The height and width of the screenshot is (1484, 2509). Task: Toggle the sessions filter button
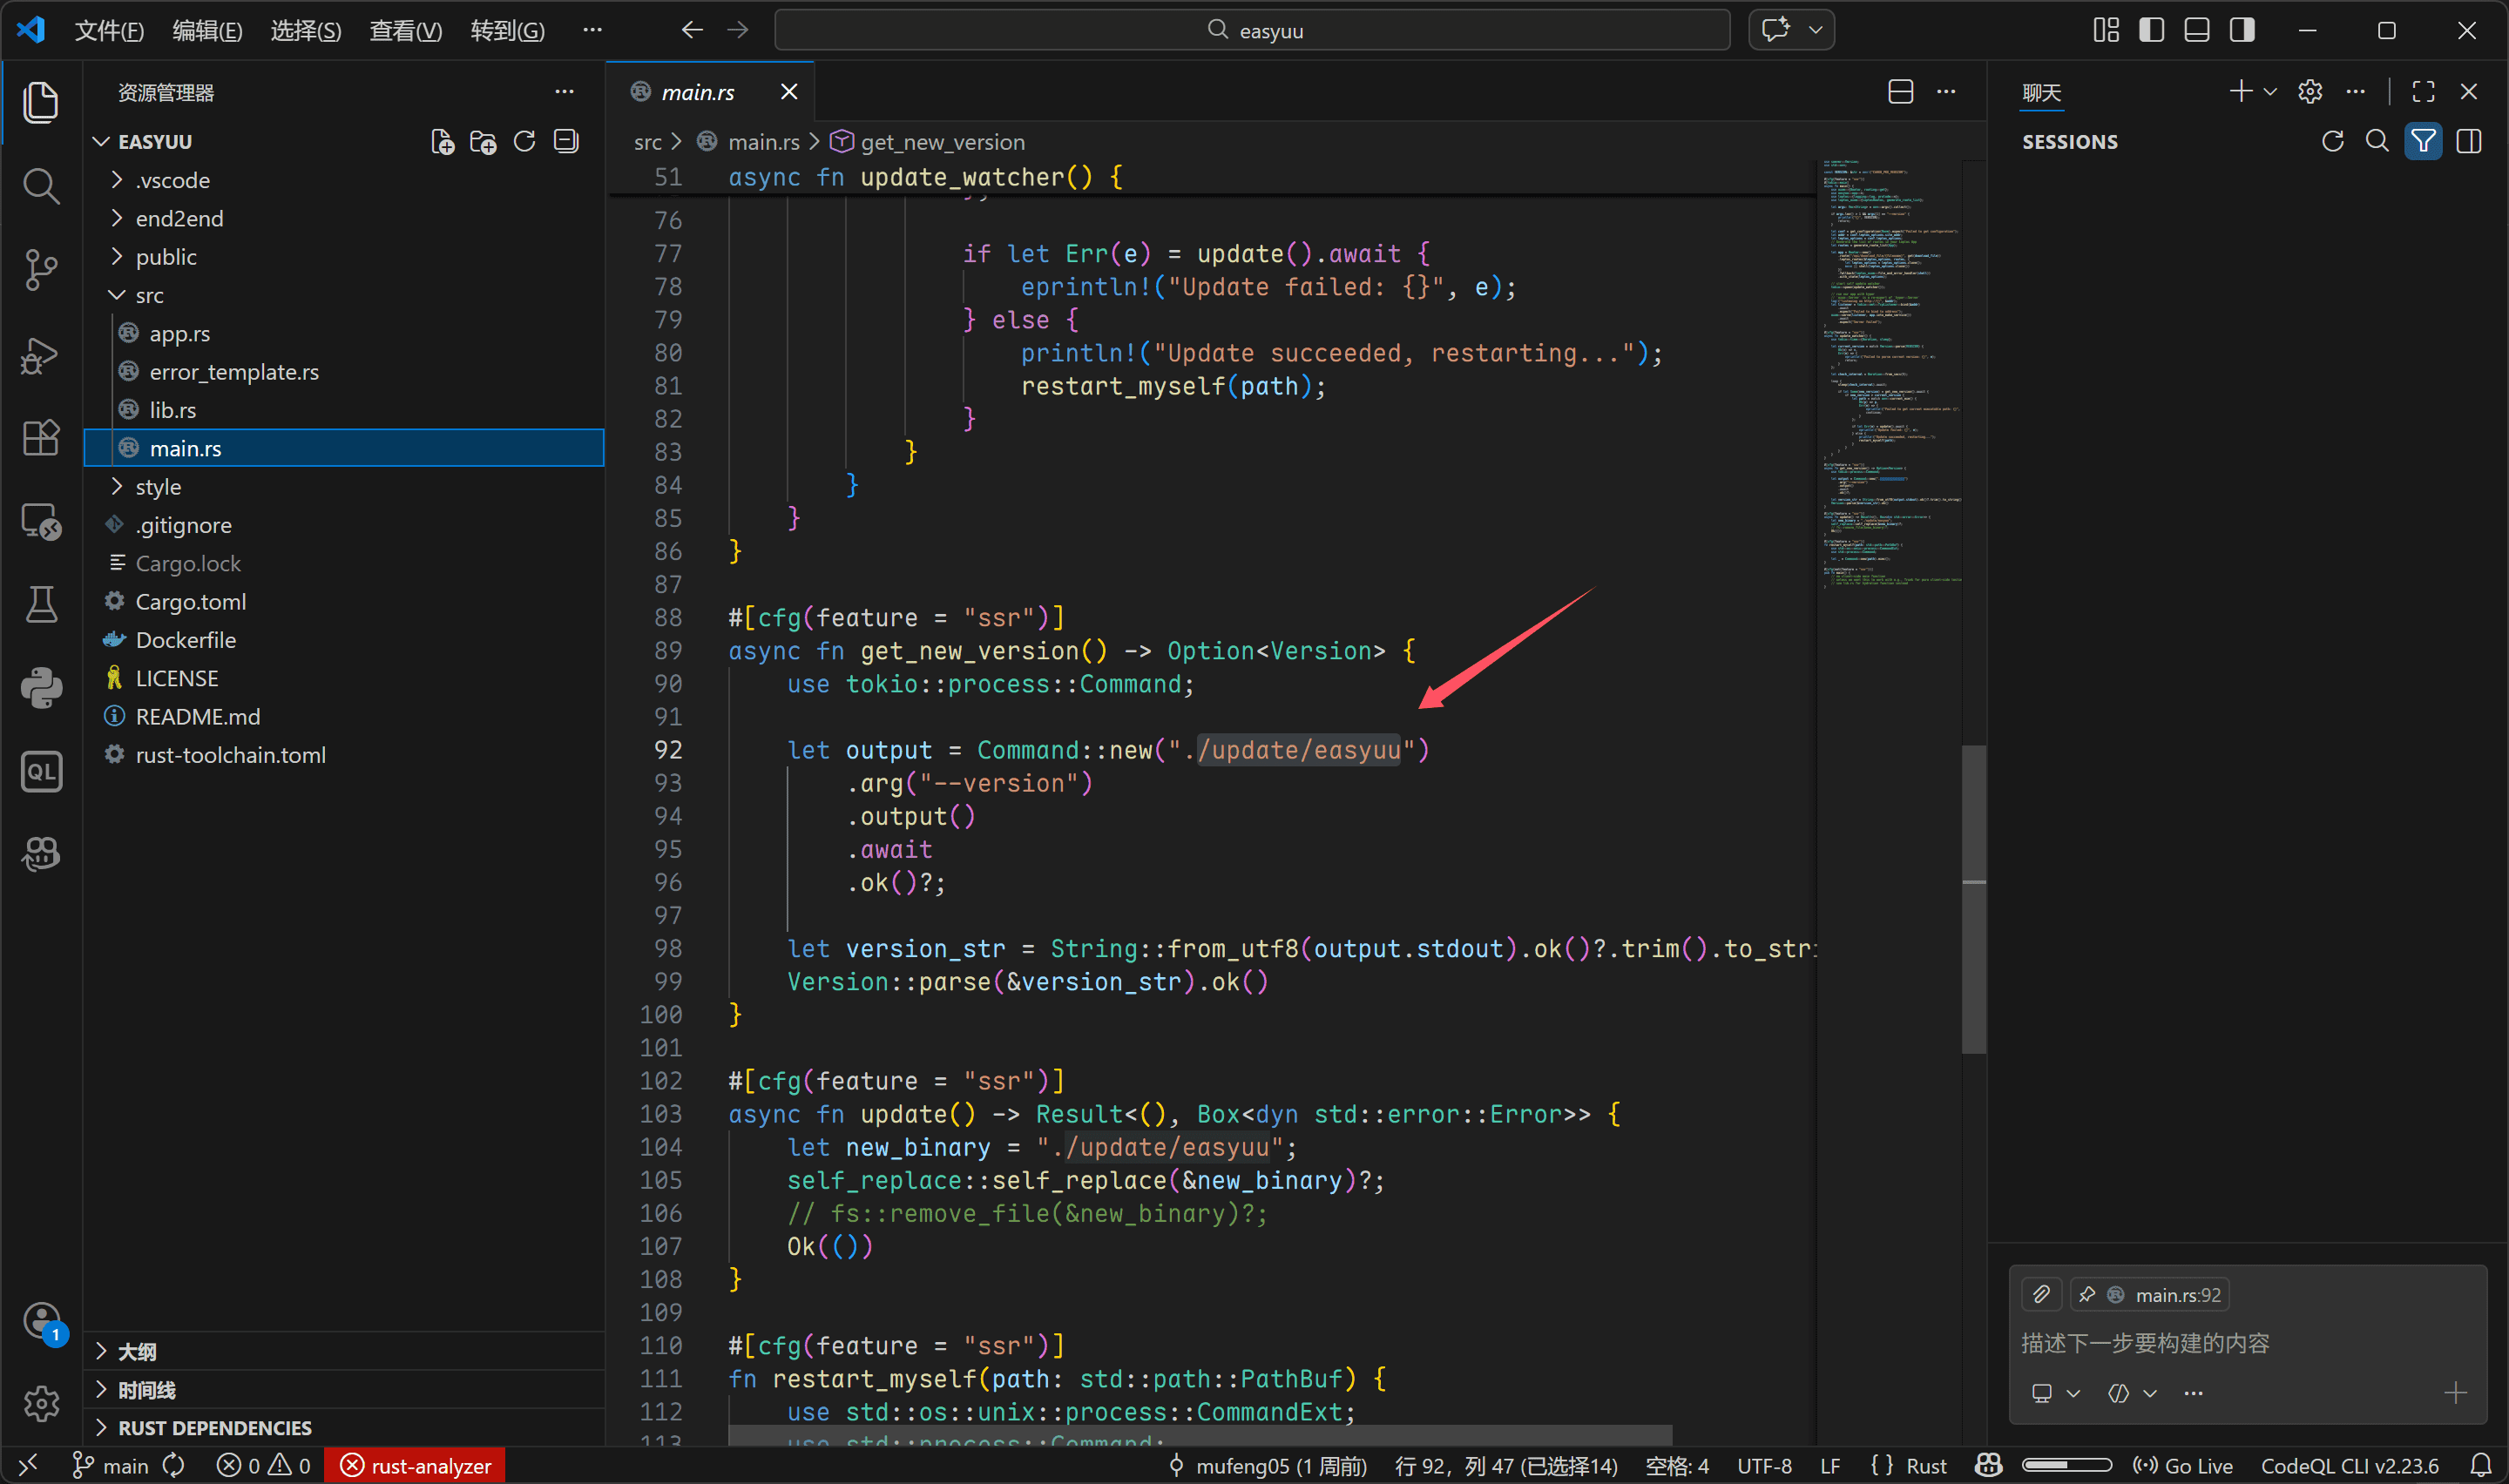[x=2422, y=142]
